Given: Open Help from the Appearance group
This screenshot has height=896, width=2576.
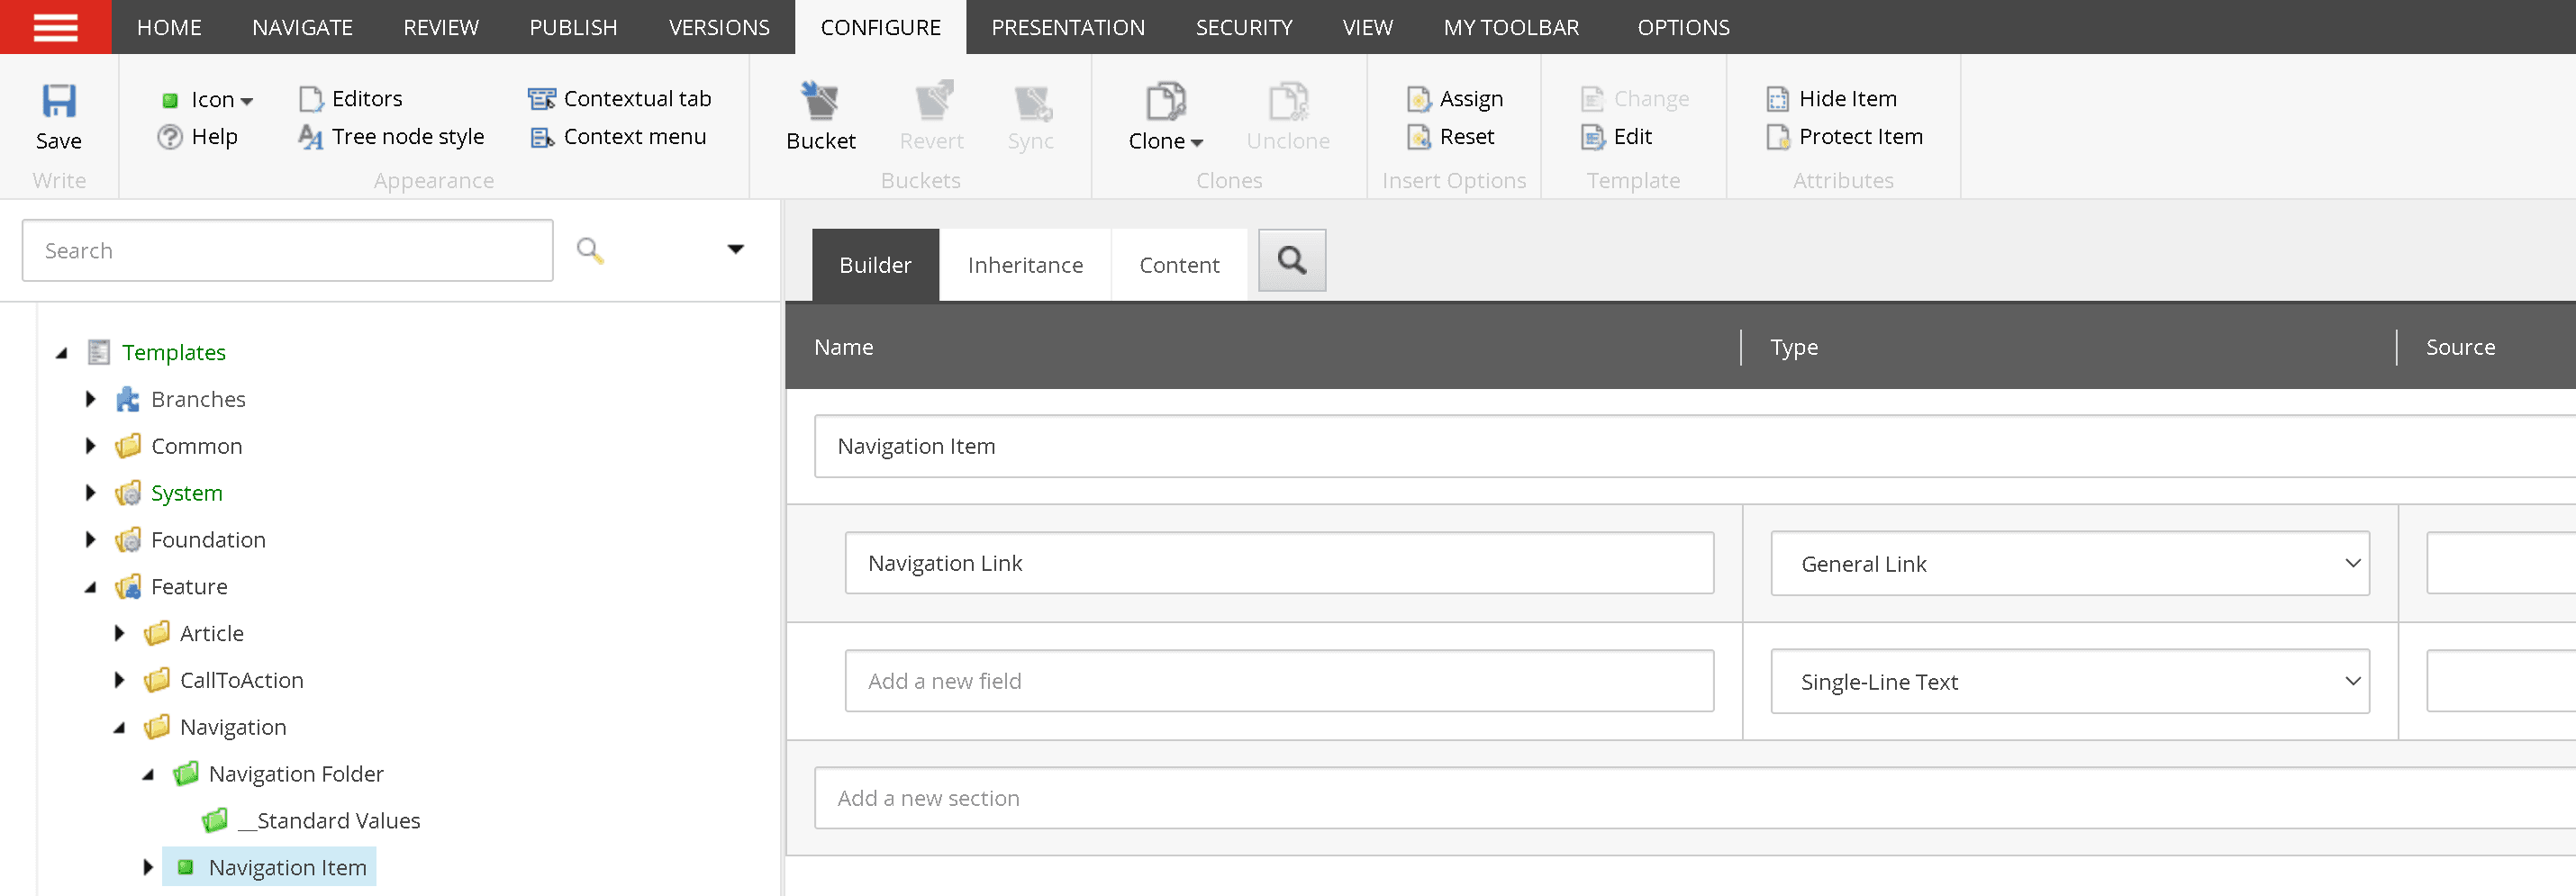Looking at the screenshot, I should point(170,137).
